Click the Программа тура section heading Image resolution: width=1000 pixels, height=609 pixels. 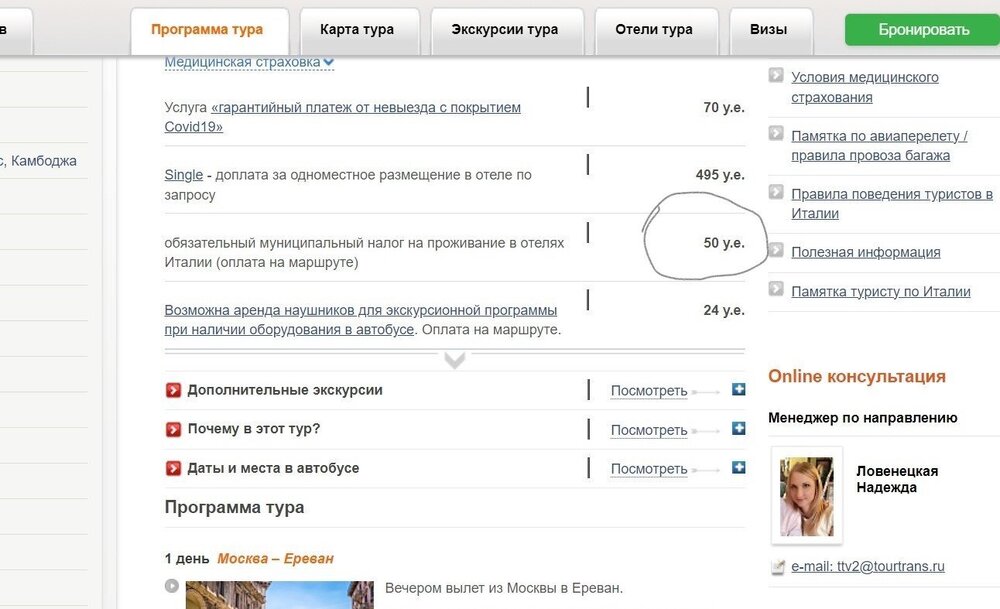tap(234, 508)
